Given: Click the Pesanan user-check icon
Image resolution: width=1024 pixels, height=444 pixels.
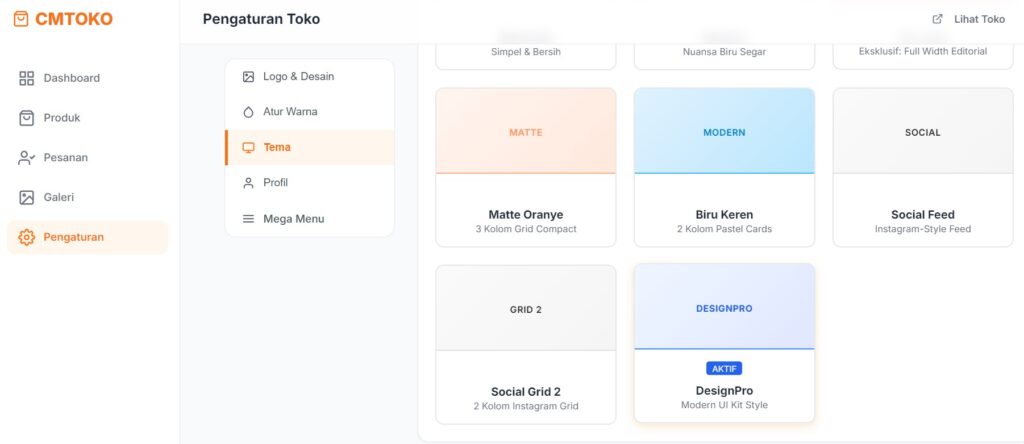Looking at the screenshot, I should [27, 158].
